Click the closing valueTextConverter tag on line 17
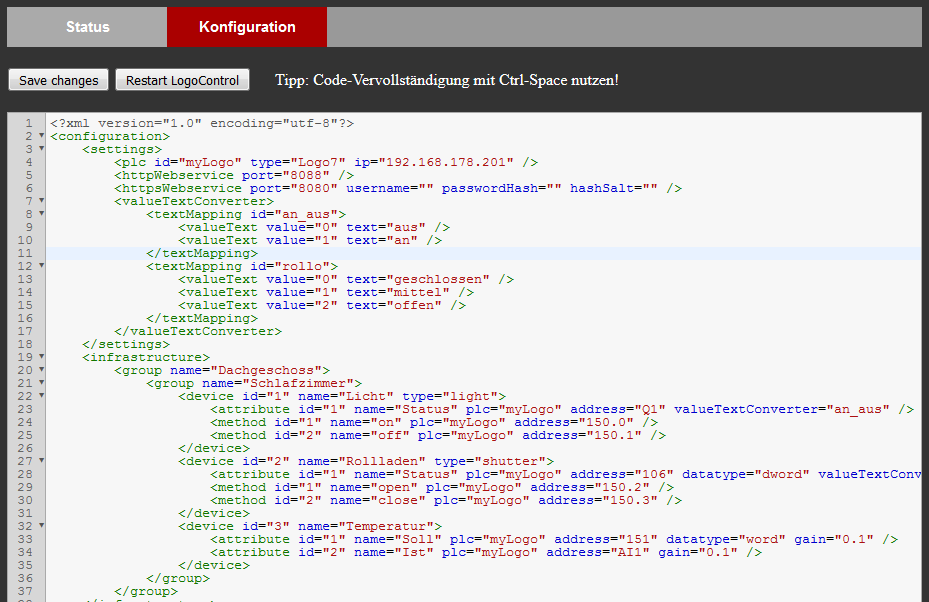This screenshot has width=929, height=602. point(198,331)
